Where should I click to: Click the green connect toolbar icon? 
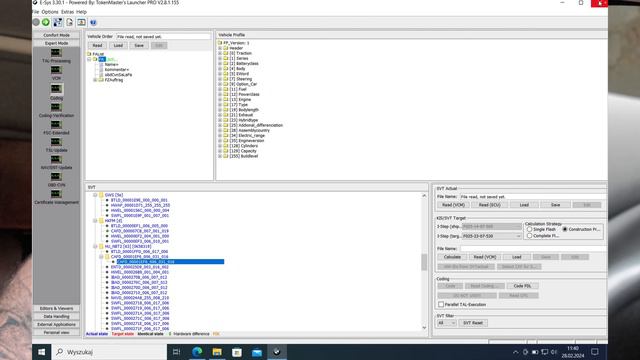coord(46,22)
